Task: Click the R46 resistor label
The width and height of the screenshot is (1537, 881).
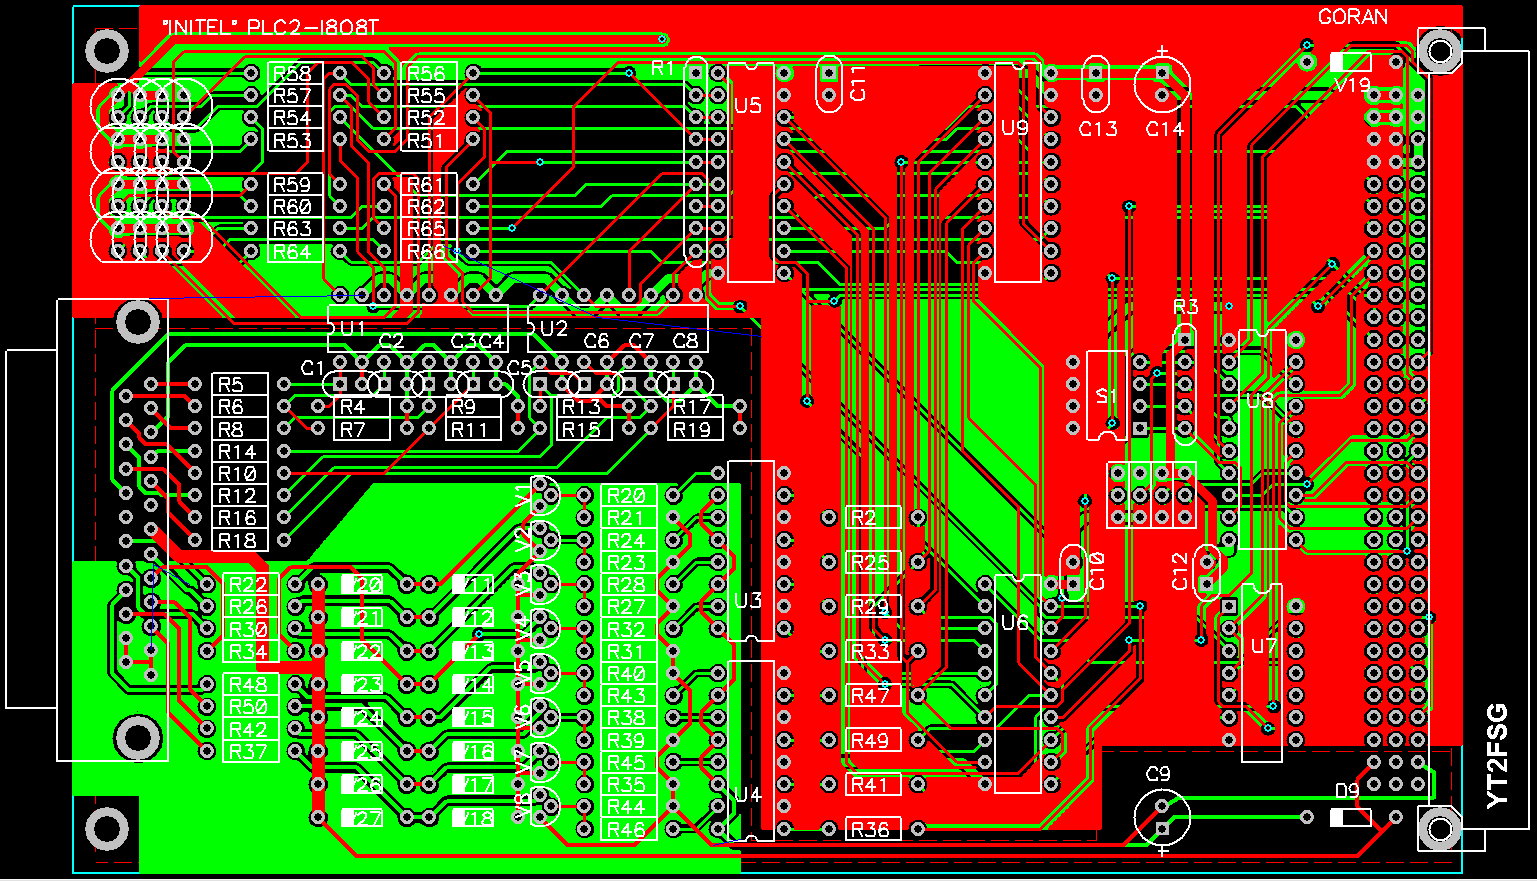Action: coord(626,830)
